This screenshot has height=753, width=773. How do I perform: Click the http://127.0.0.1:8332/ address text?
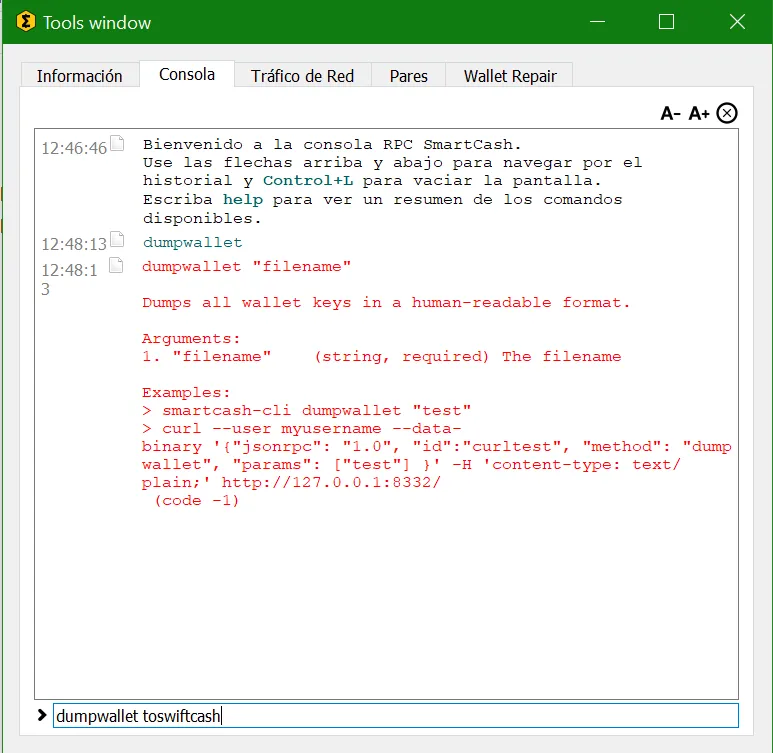(331, 483)
